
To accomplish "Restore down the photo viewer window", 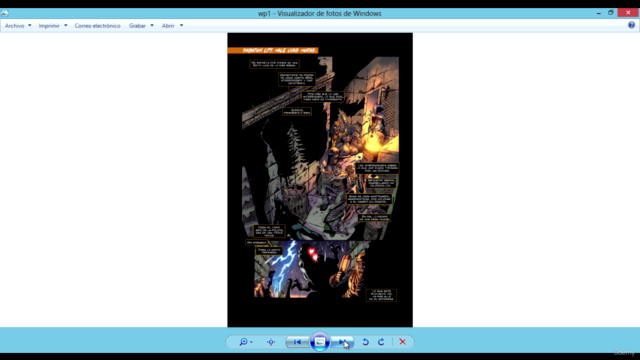I will pyautogui.click(x=611, y=13).
